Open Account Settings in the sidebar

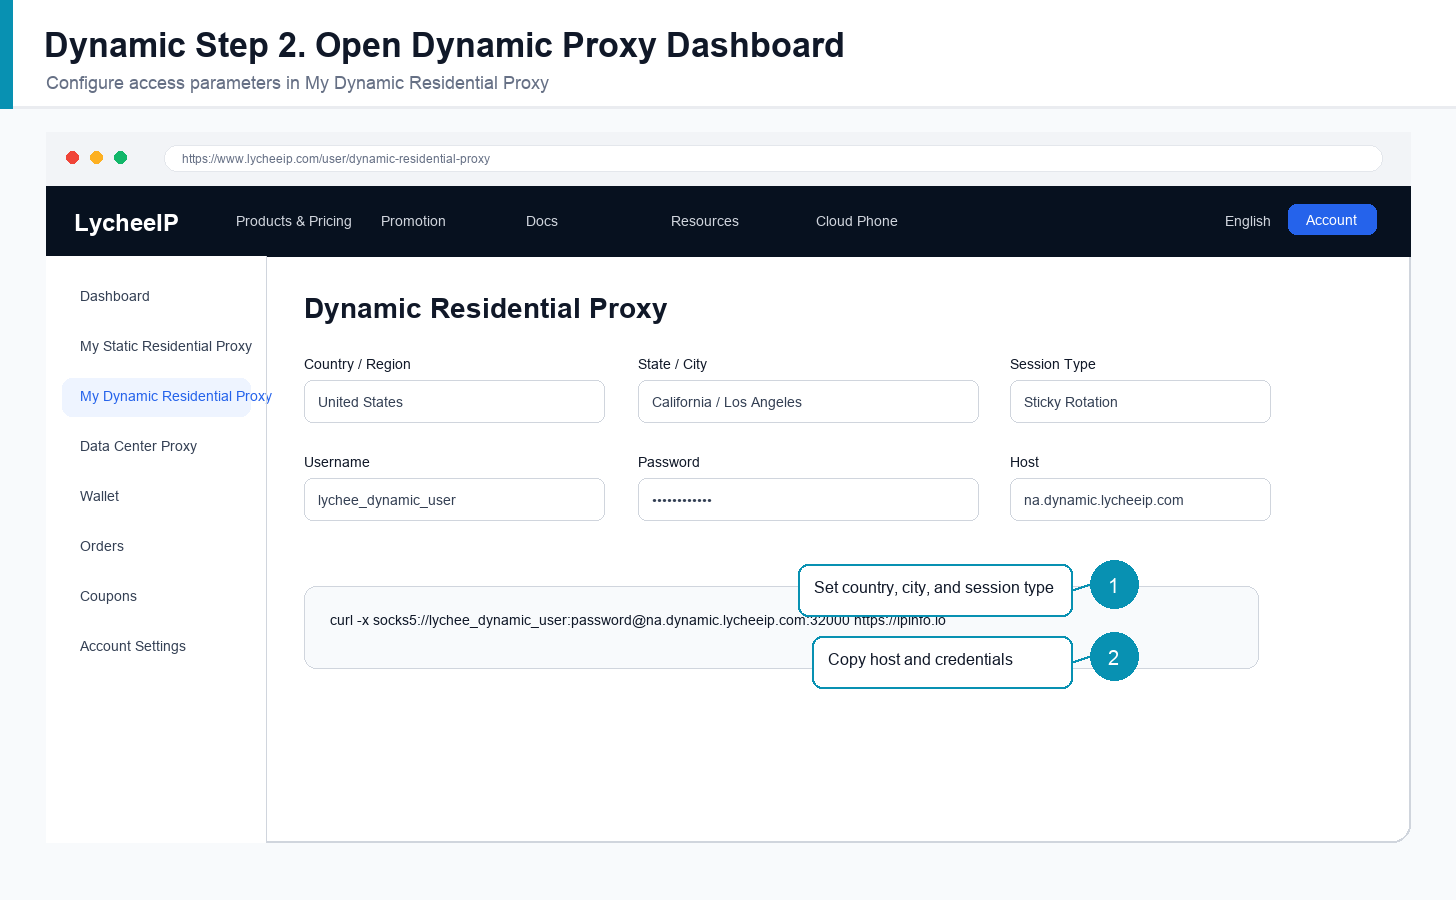click(133, 646)
